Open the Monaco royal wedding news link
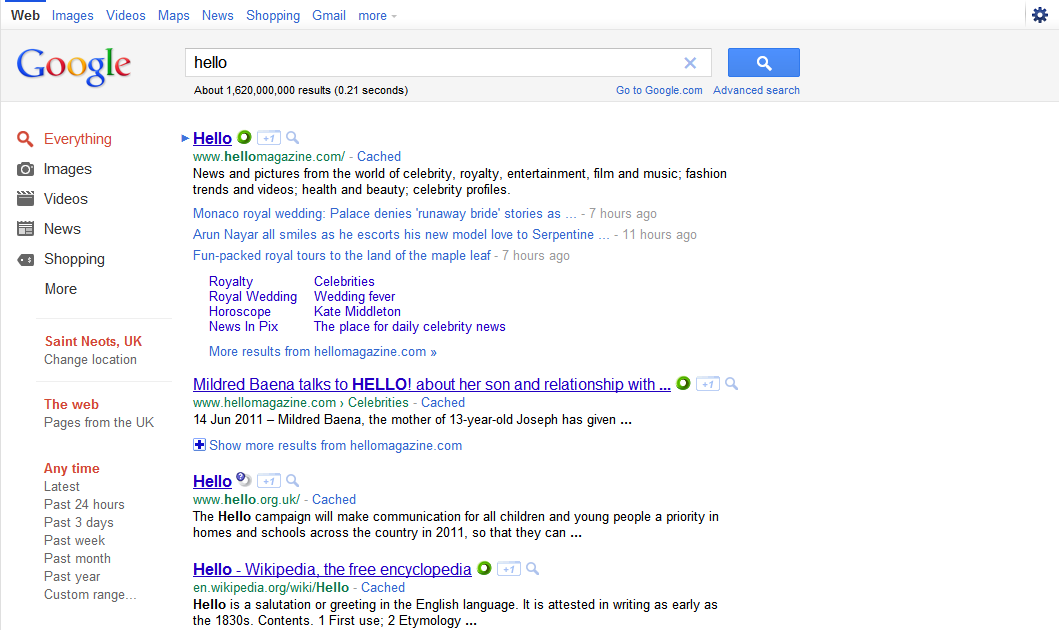This screenshot has width=1060, height=630. (x=385, y=214)
